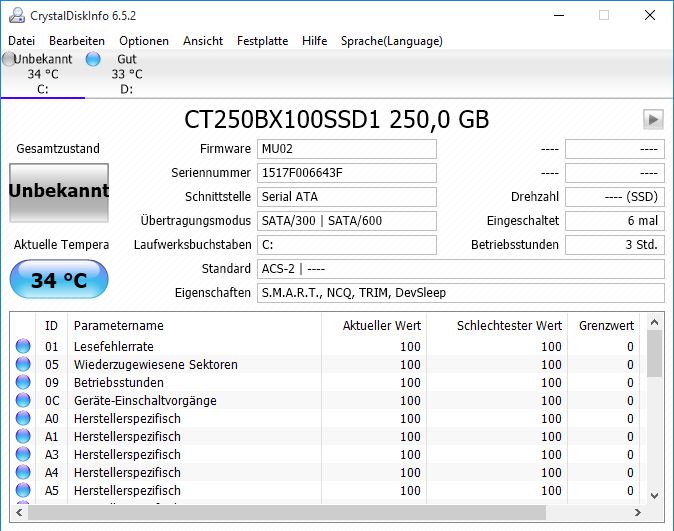Select Herstellerspezifisch in row A0

click(127, 419)
